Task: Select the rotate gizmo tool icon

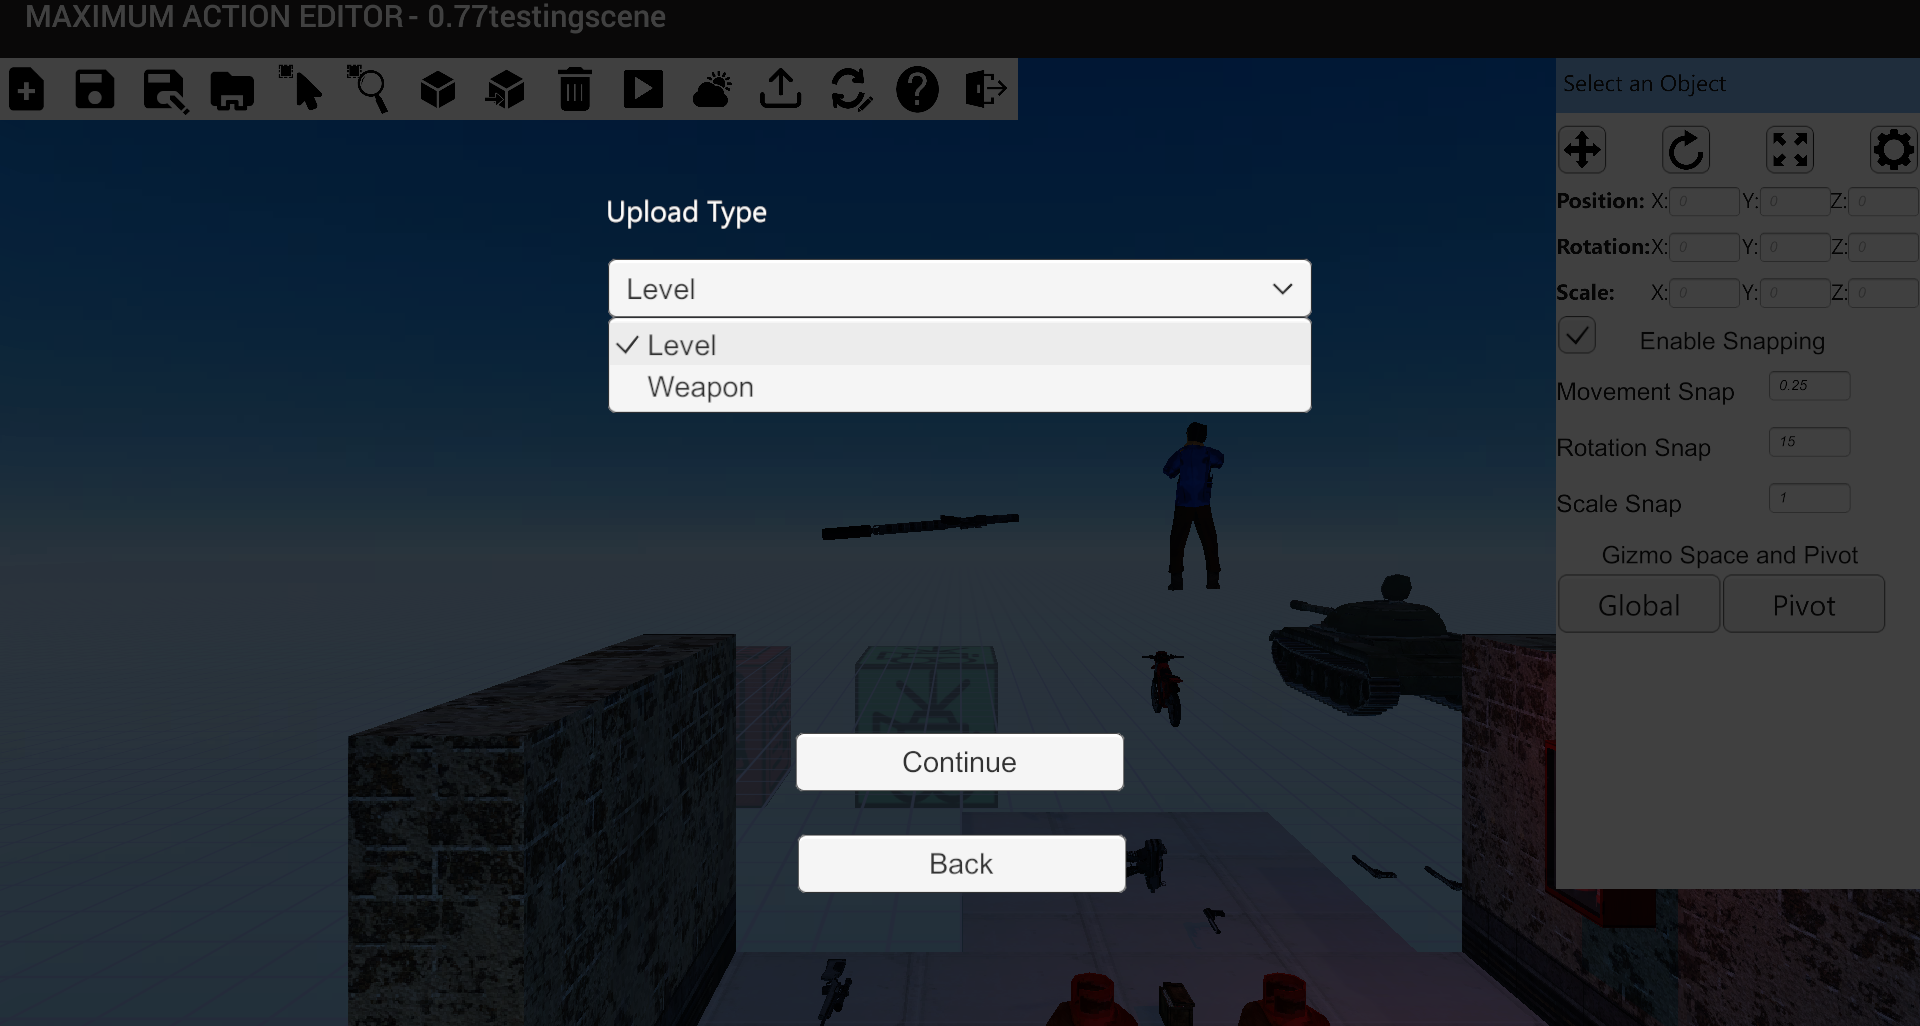Action: pos(1685,151)
